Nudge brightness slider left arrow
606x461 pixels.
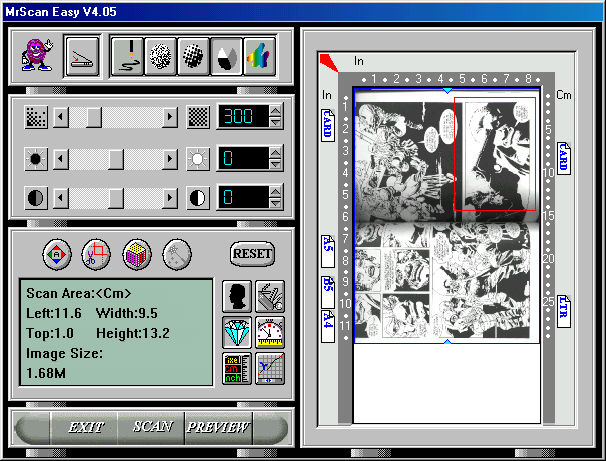coord(61,159)
